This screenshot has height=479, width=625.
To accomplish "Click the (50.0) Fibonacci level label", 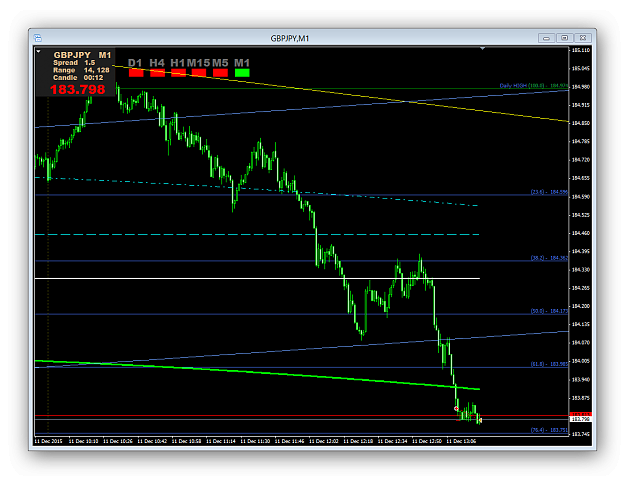I will (549, 311).
